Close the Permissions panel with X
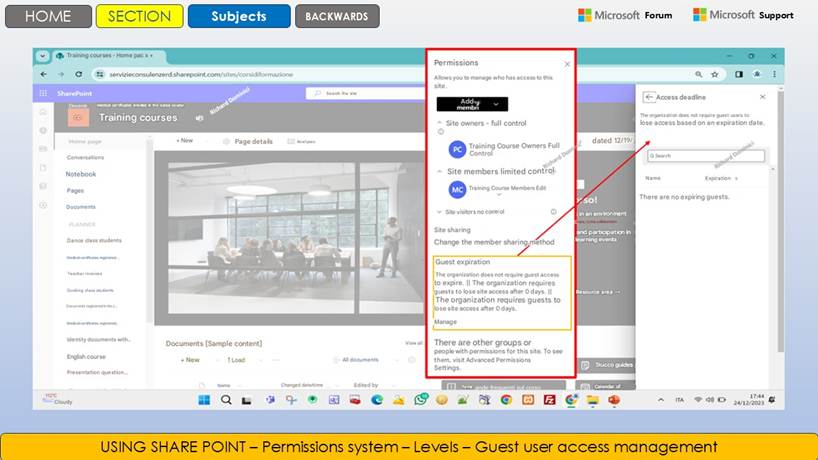The image size is (818, 460). 567,63
